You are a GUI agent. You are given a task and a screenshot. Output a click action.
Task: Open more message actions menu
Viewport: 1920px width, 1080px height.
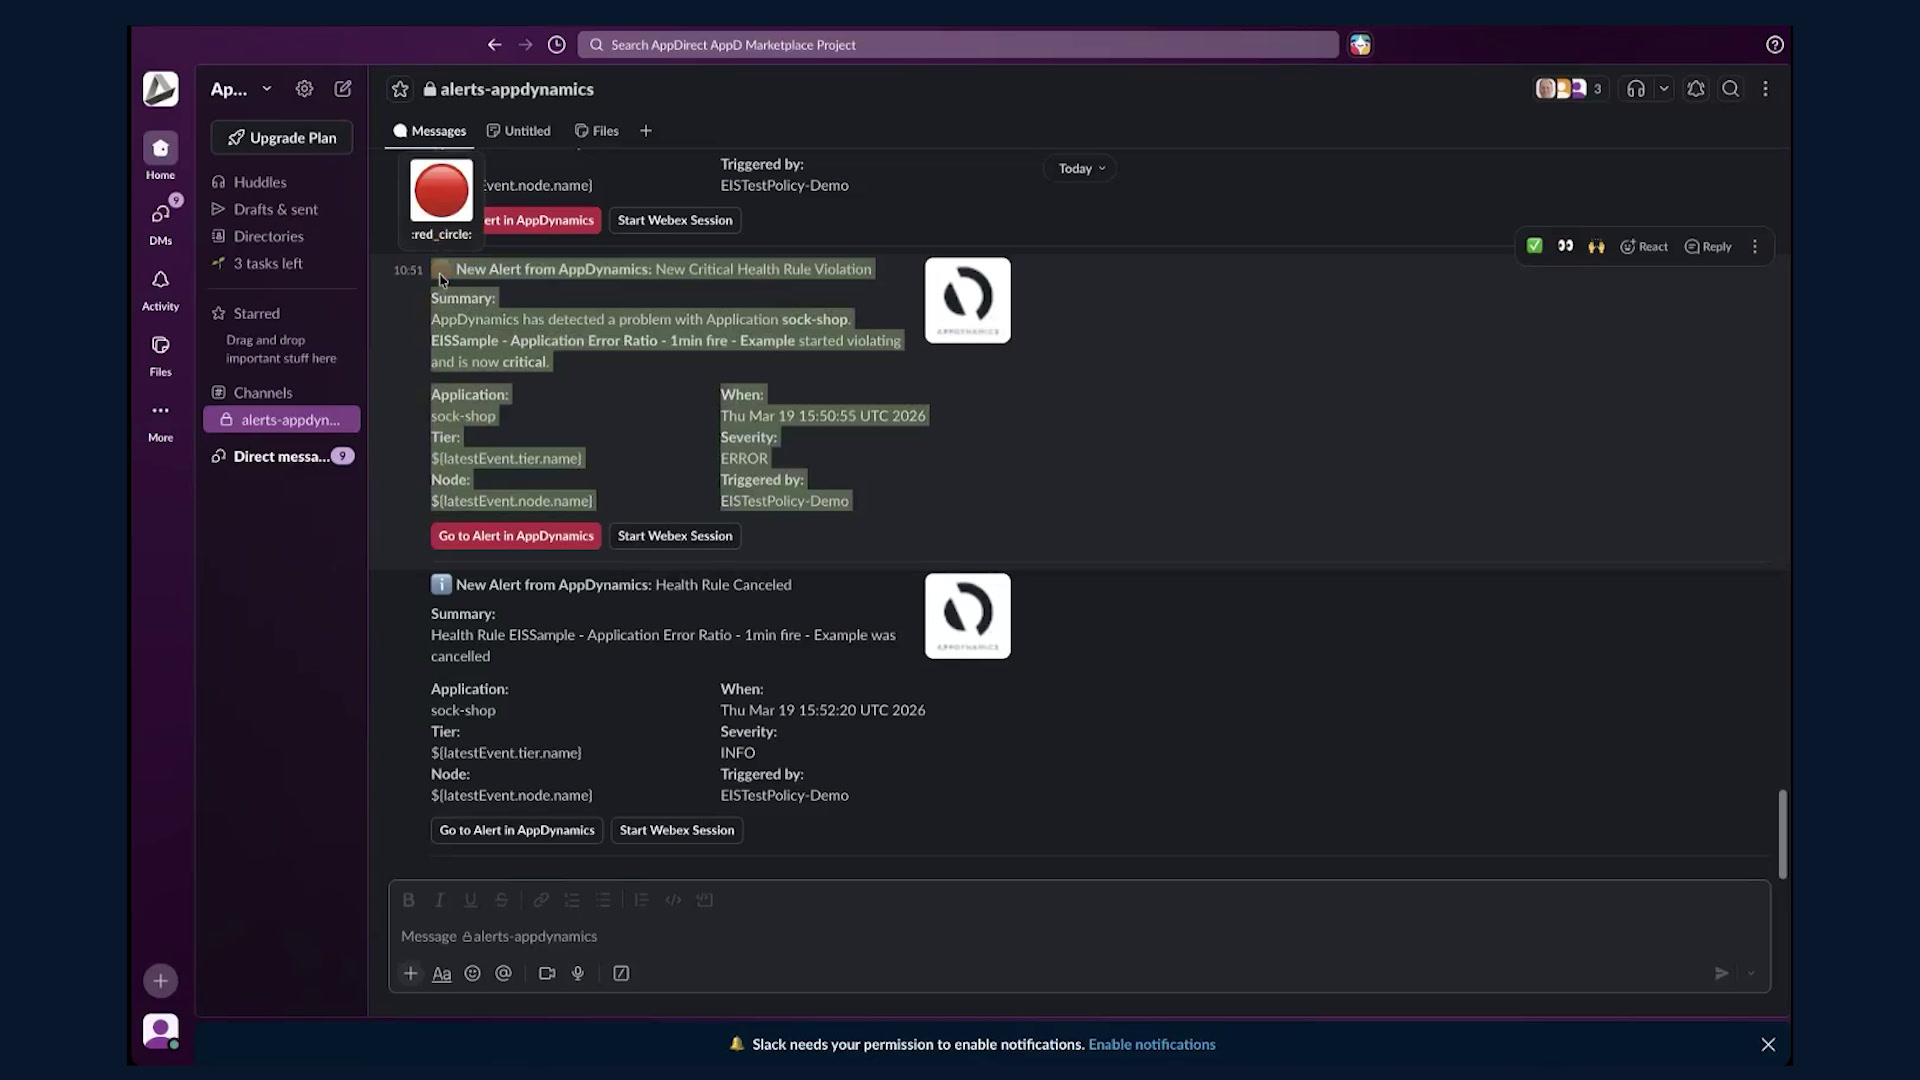pos(1755,246)
